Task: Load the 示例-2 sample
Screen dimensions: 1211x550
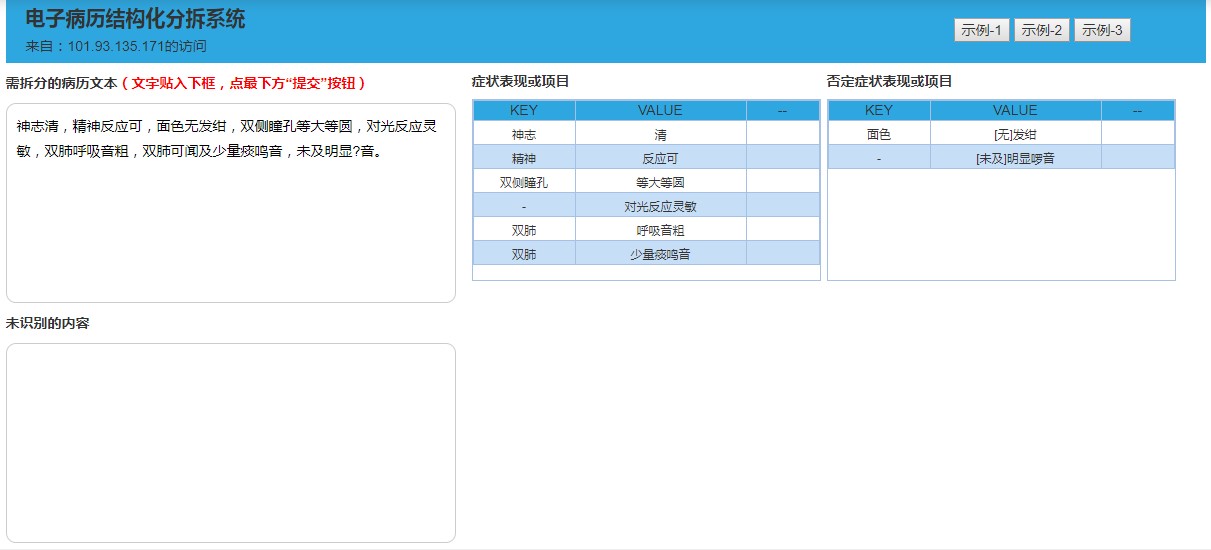Action: 1042,30
